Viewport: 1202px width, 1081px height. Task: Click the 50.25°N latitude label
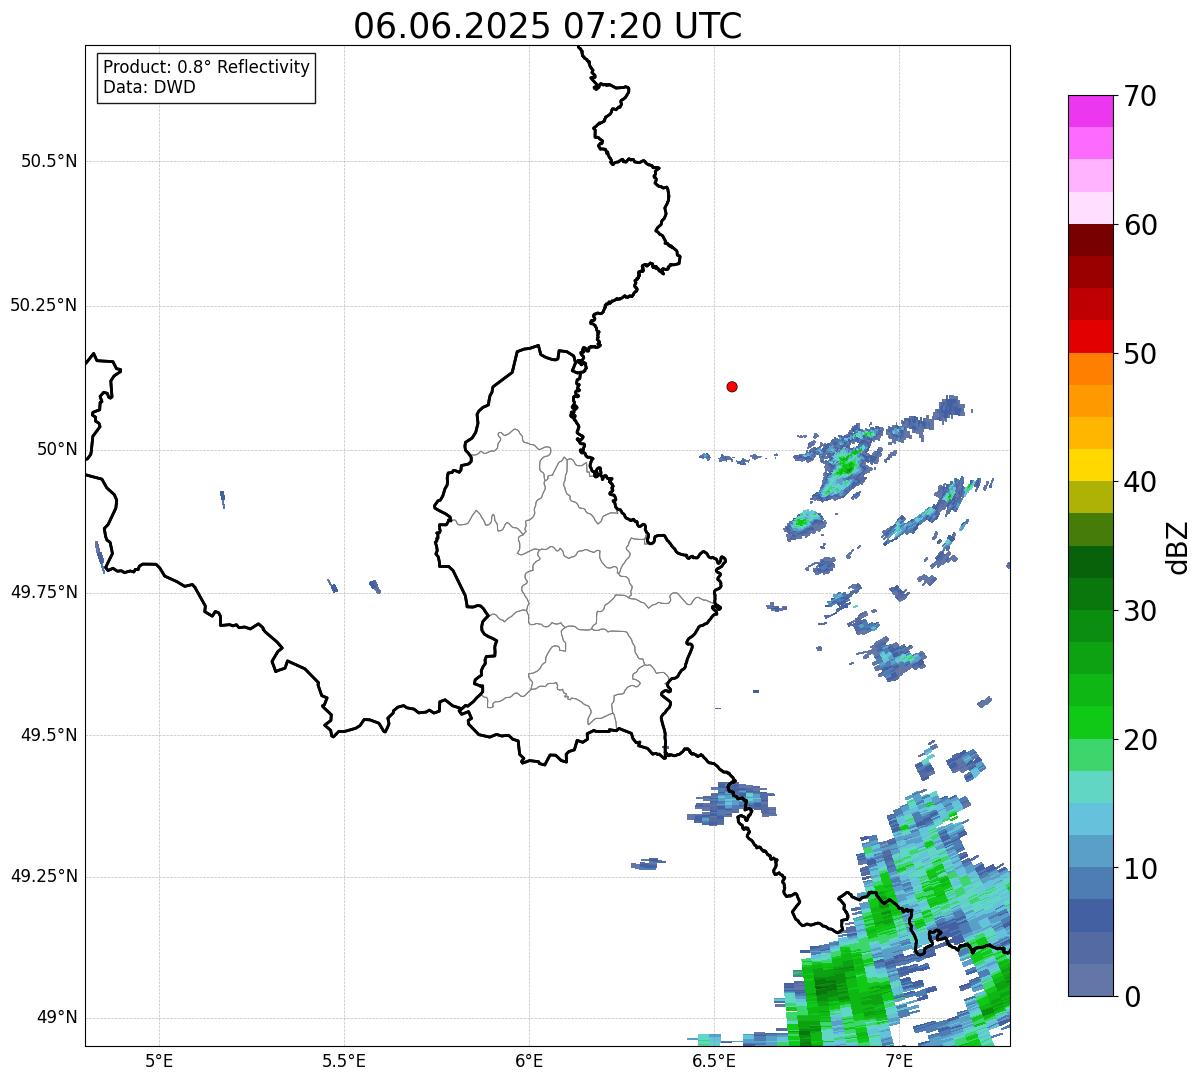43,305
